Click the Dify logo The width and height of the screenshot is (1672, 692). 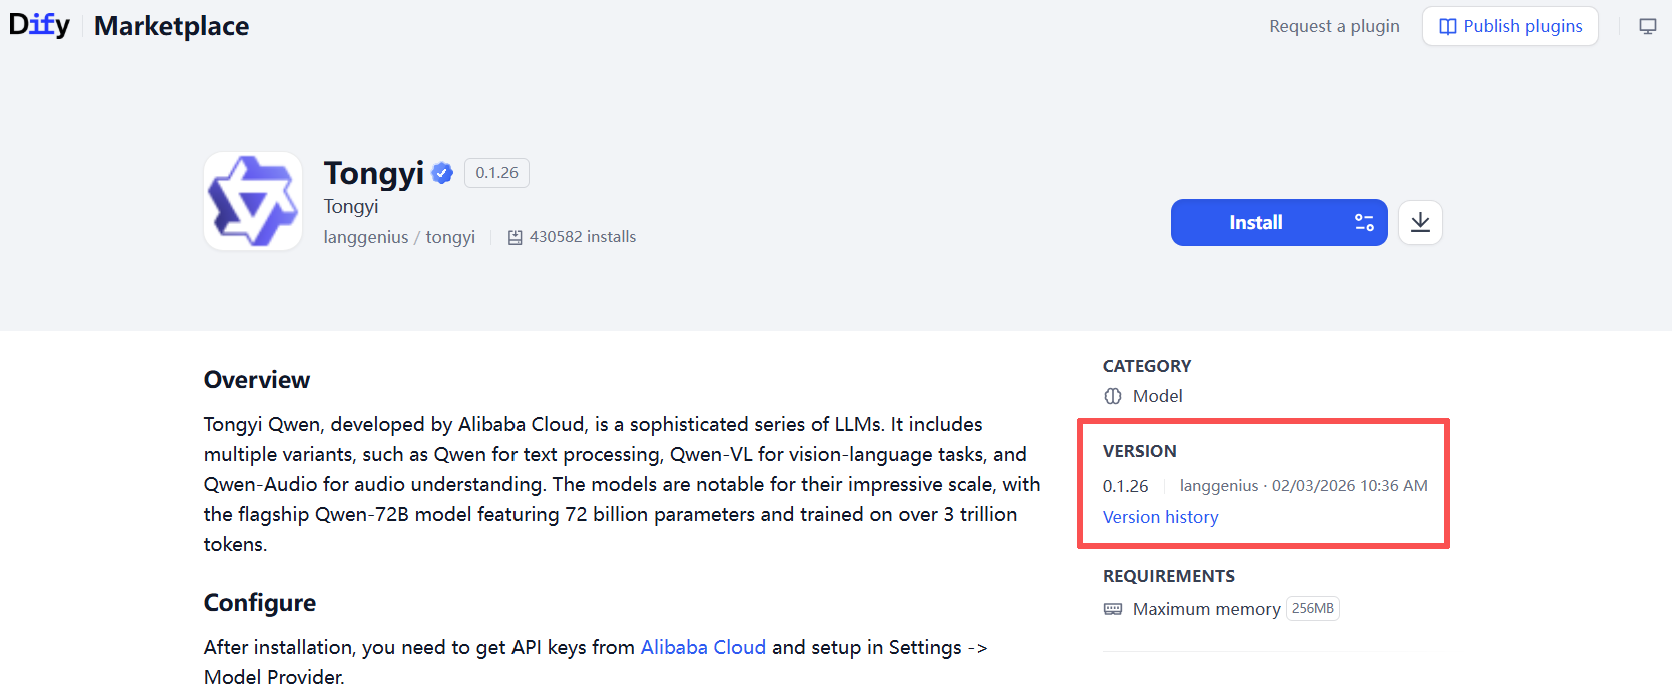(40, 25)
